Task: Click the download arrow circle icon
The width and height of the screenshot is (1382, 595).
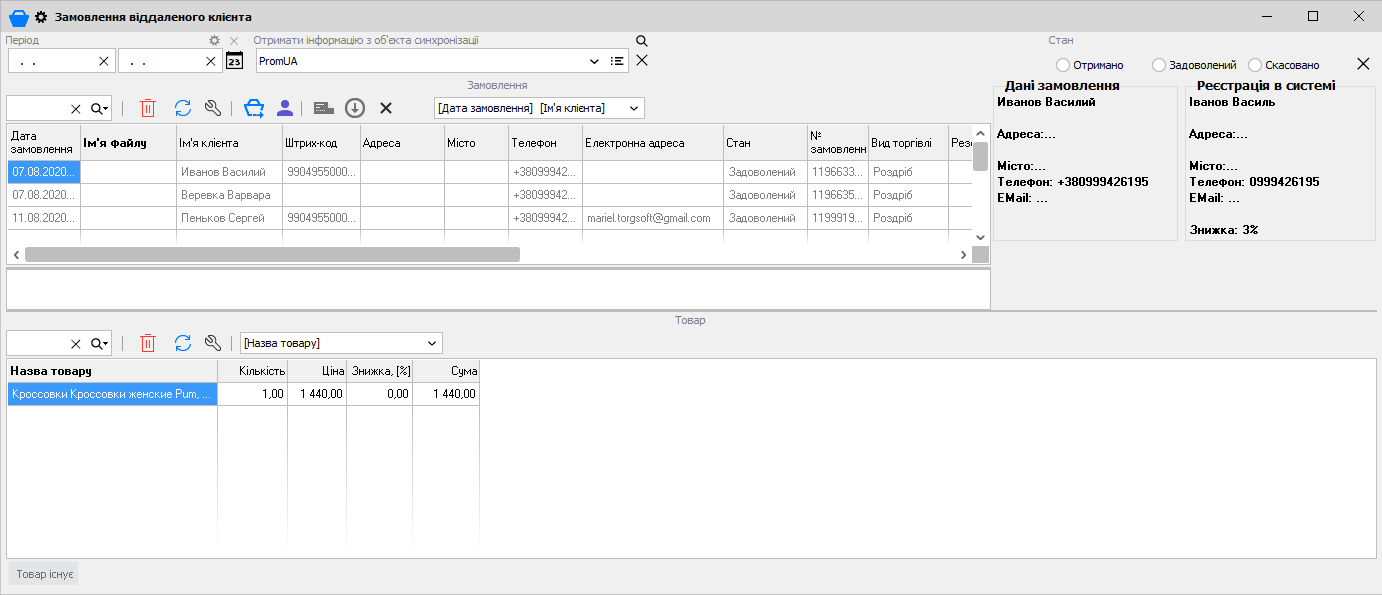Action: coord(355,108)
